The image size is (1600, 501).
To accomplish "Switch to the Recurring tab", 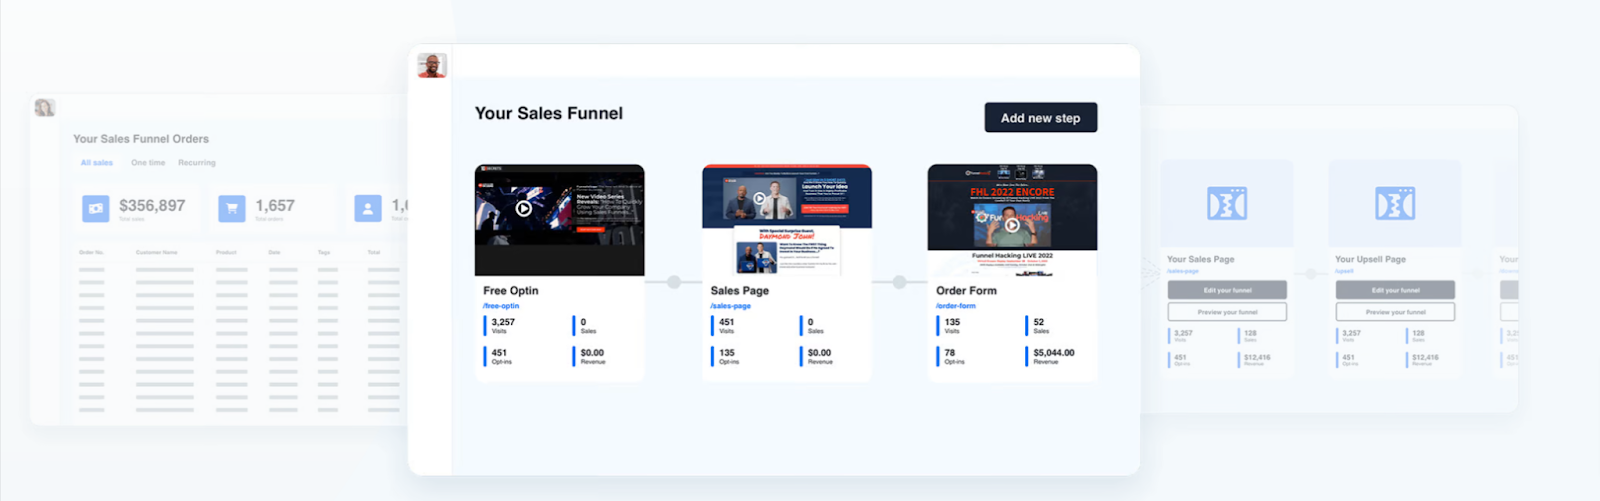I will [x=197, y=162].
